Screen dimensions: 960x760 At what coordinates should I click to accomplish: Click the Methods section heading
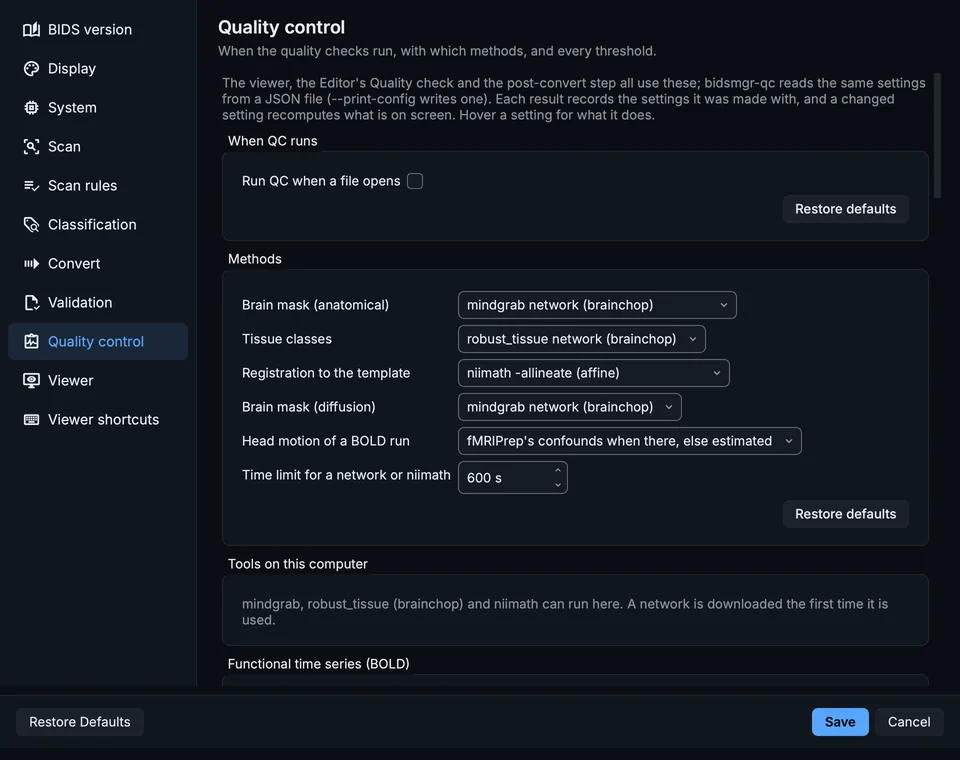point(255,259)
